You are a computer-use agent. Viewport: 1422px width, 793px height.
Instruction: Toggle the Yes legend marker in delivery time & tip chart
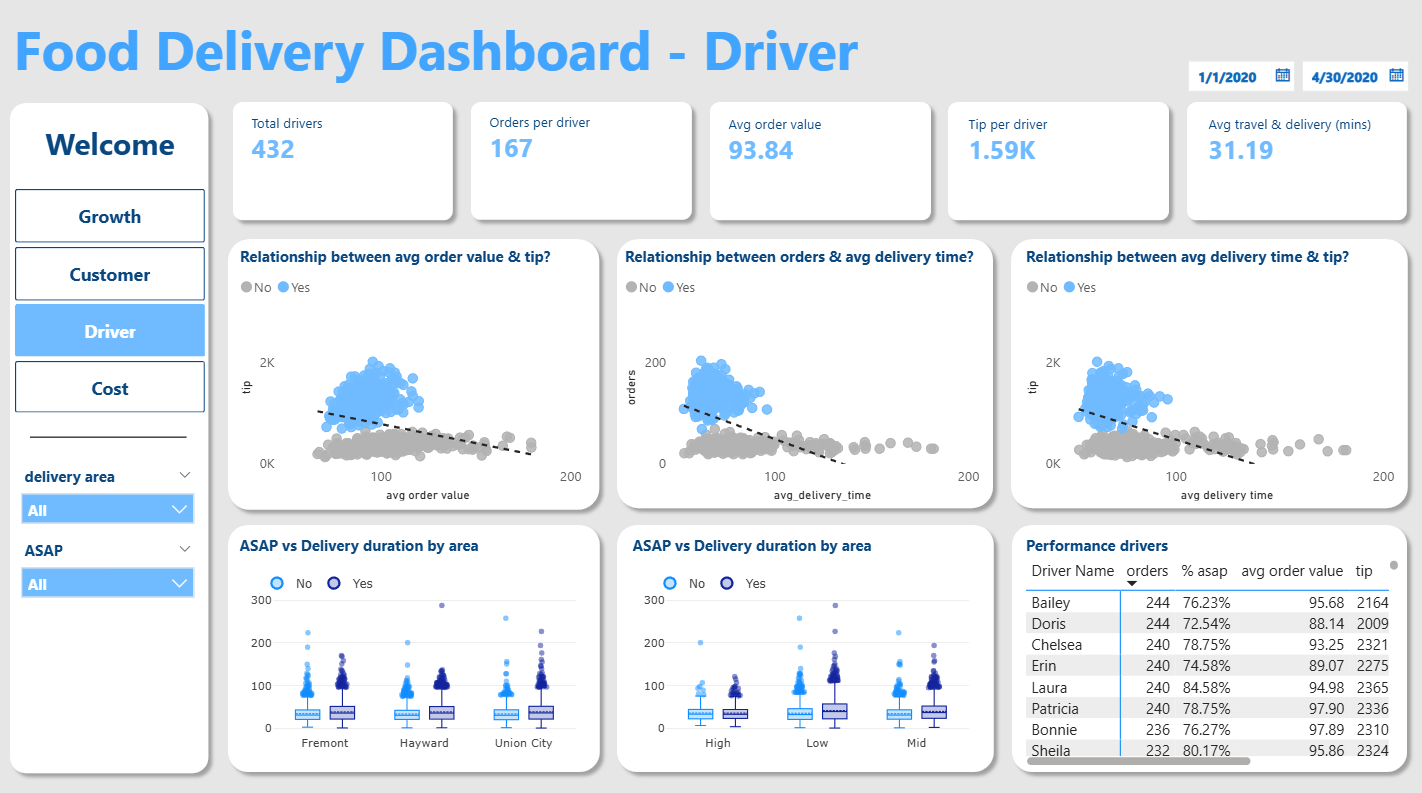click(1069, 287)
